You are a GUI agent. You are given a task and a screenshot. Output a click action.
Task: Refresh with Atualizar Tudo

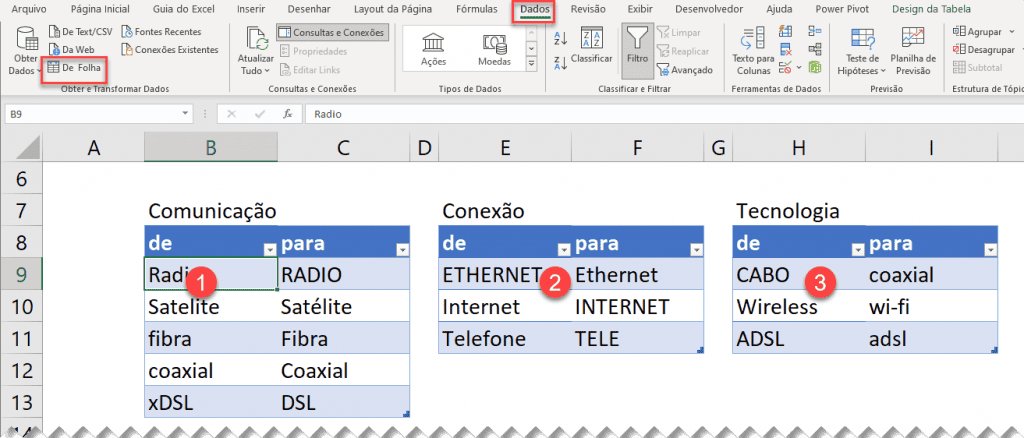pos(255,51)
